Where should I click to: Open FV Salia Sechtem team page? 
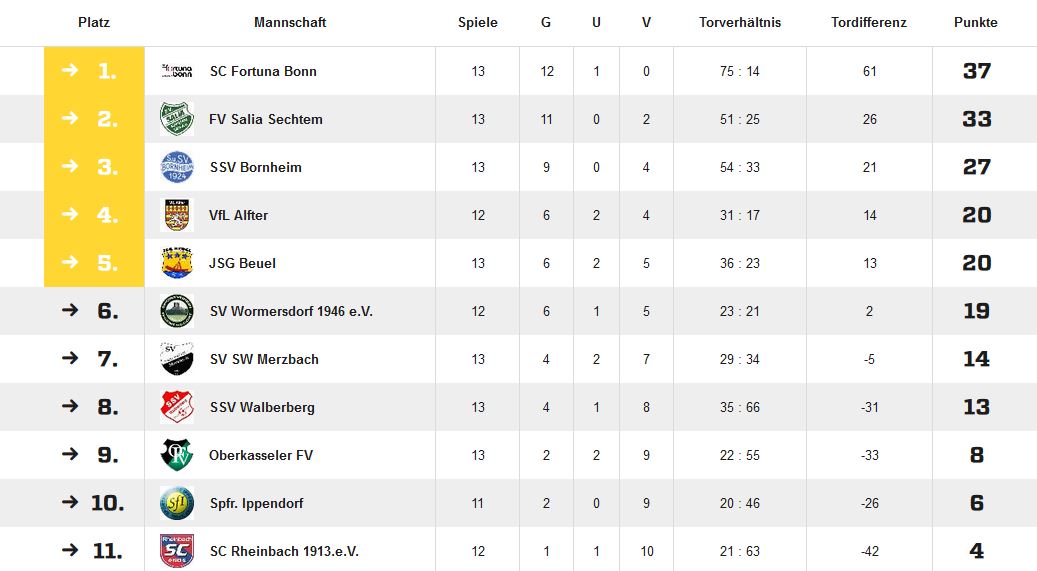[266, 119]
